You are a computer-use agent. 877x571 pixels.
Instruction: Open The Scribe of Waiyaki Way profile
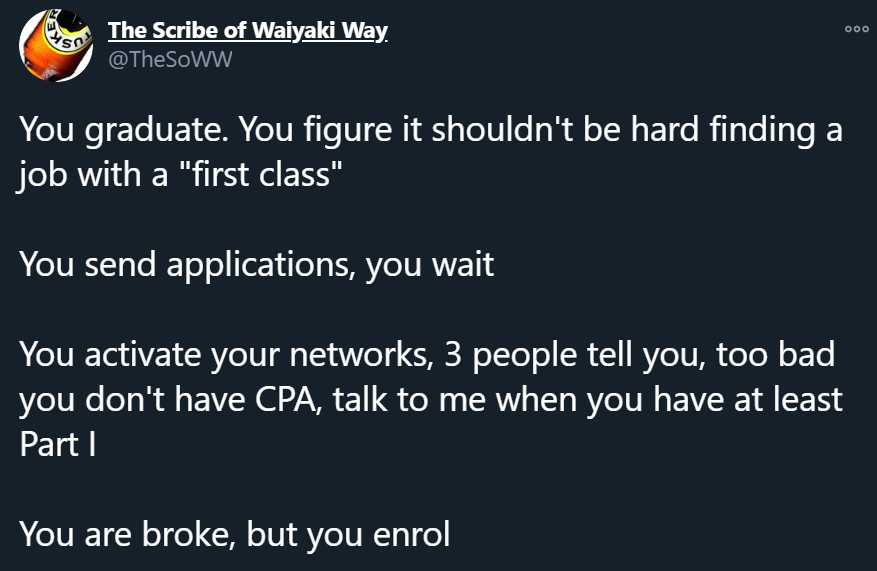(247, 30)
